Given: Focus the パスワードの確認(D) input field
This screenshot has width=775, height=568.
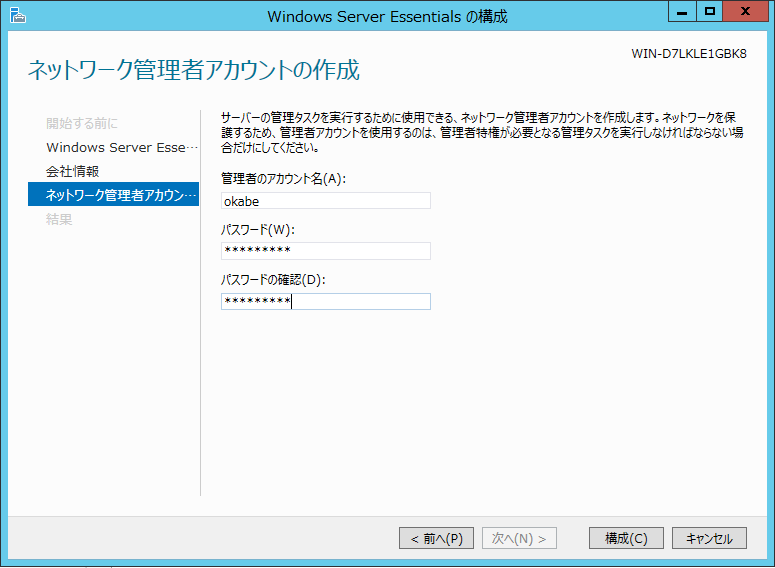Looking at the screenshot, I should pyautogui.click(x=326, y=302).
